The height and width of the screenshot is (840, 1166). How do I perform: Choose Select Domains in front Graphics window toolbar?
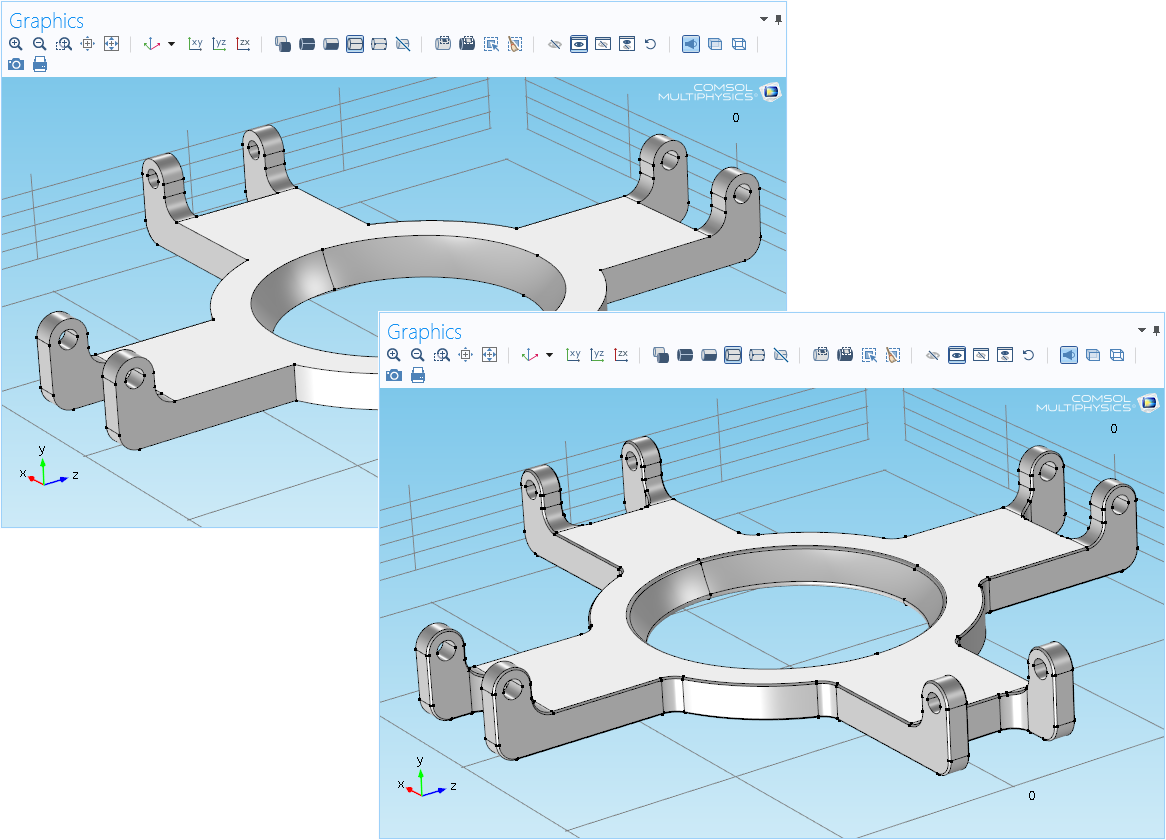685,355
